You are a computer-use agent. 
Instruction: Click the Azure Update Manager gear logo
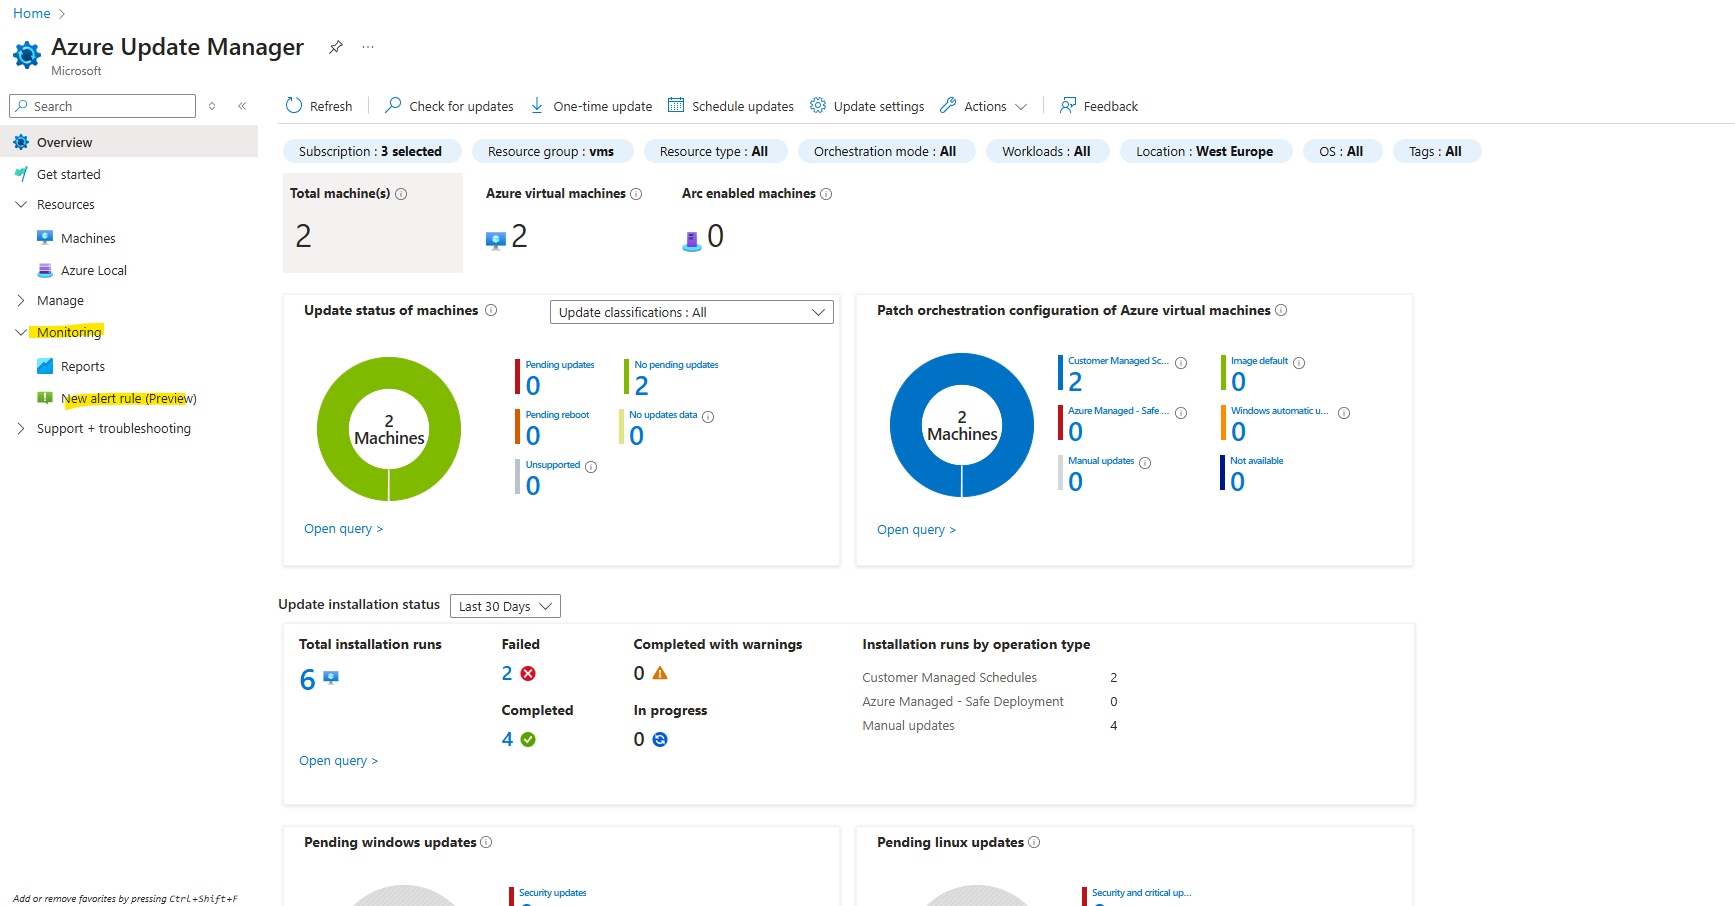point(27,54)
